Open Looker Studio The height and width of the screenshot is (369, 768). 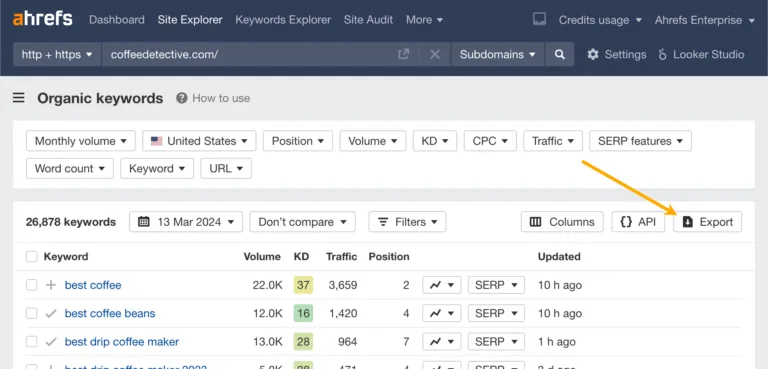(701, 54)
